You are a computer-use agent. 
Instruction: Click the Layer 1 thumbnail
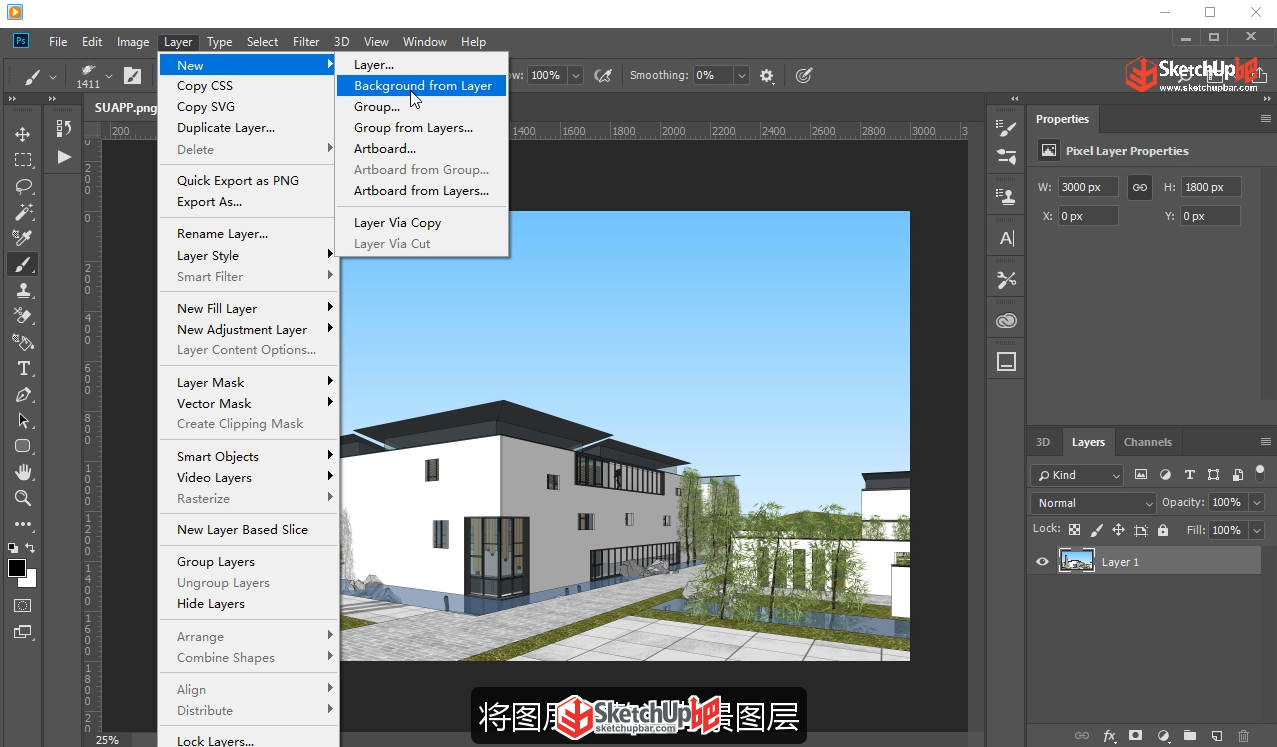click(x=1076, y=562)
